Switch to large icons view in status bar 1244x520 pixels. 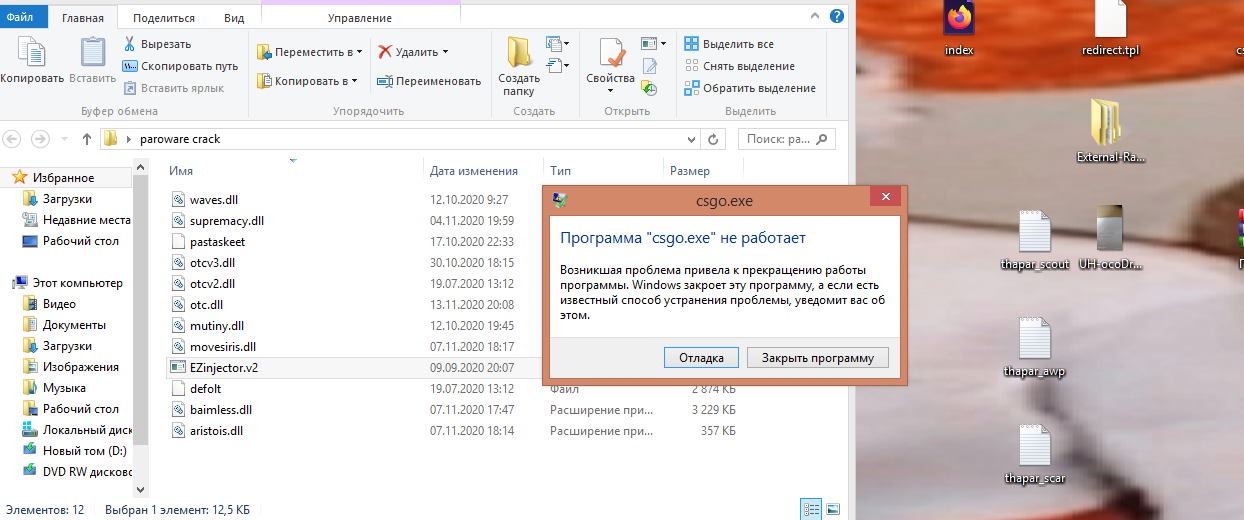point(835,509)
